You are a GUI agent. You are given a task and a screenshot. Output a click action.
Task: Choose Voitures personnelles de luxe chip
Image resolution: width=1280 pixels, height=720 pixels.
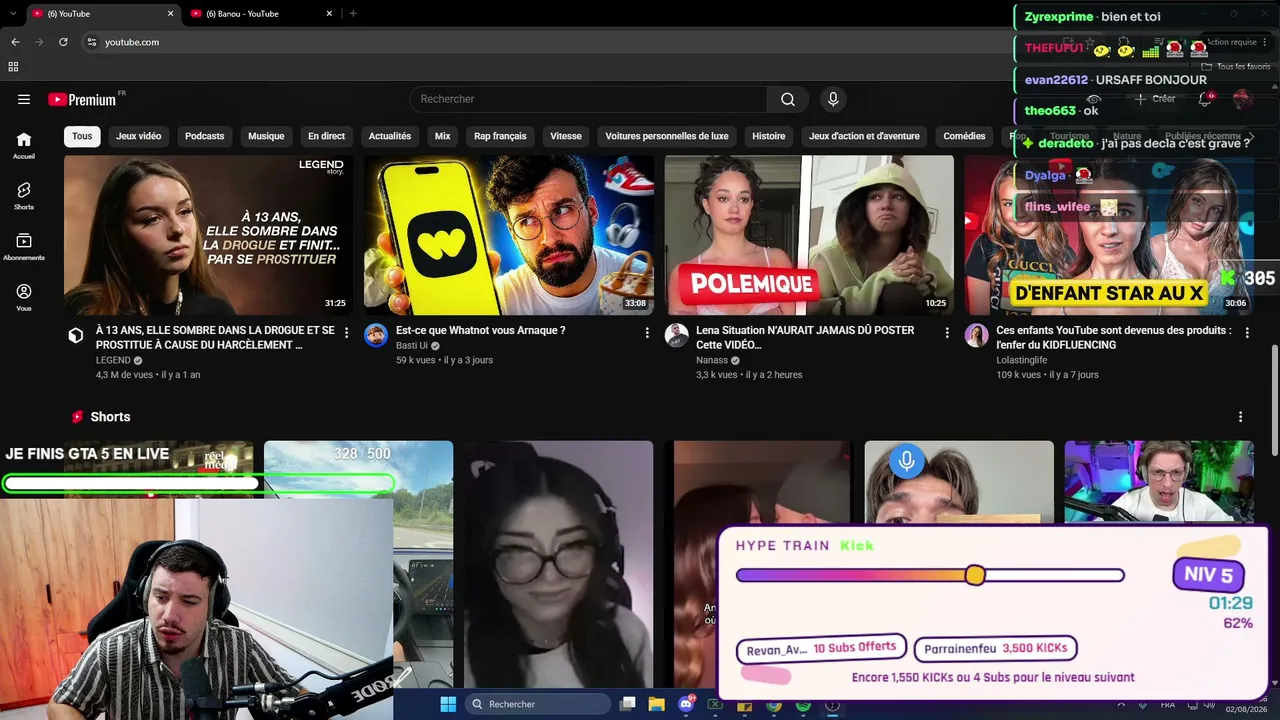[667, 136]
